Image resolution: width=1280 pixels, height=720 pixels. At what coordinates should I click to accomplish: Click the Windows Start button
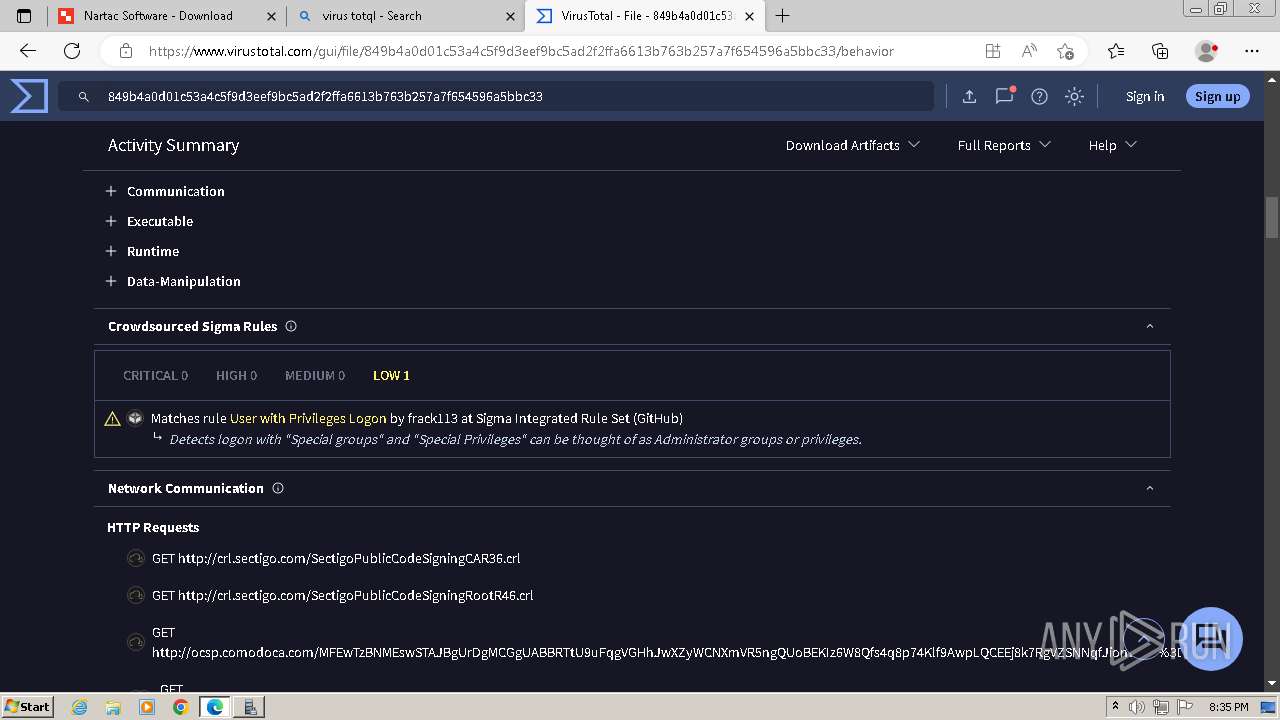27,706
